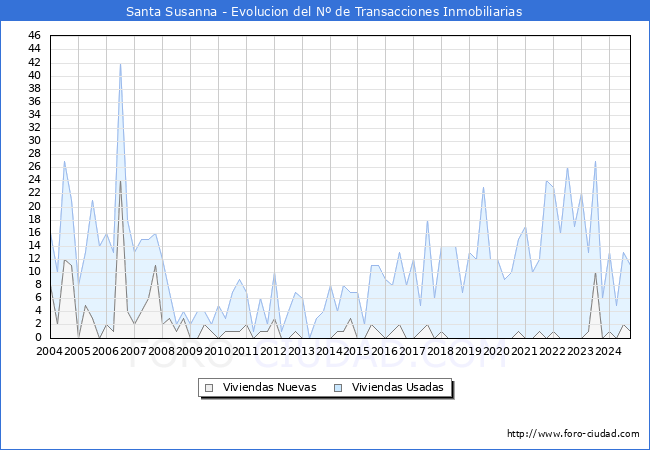Click the Viviendas Usadas legend swatch
This screenshot has height=450, width=650.
pyautogui.click(x=338, y=388)
